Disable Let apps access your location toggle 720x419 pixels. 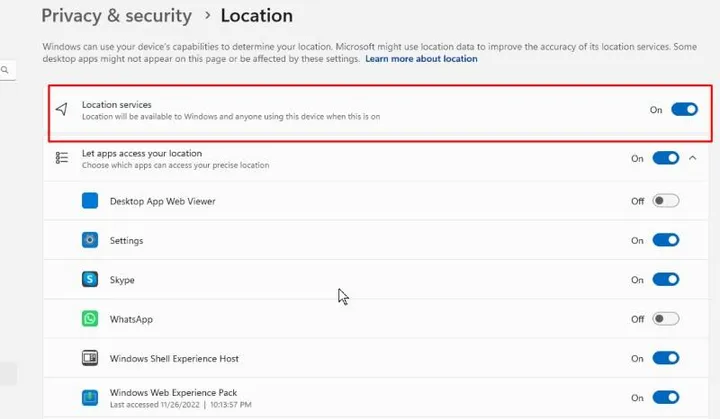[665, 158]
